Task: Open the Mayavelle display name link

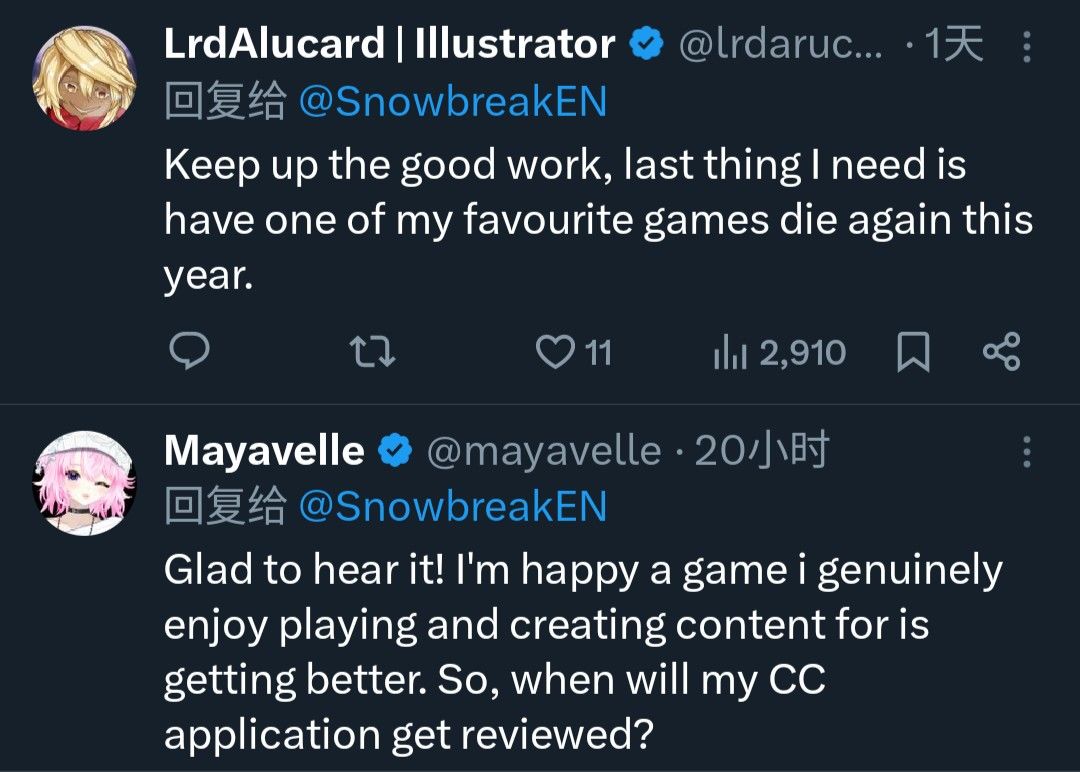Action: tap(264, 451)
